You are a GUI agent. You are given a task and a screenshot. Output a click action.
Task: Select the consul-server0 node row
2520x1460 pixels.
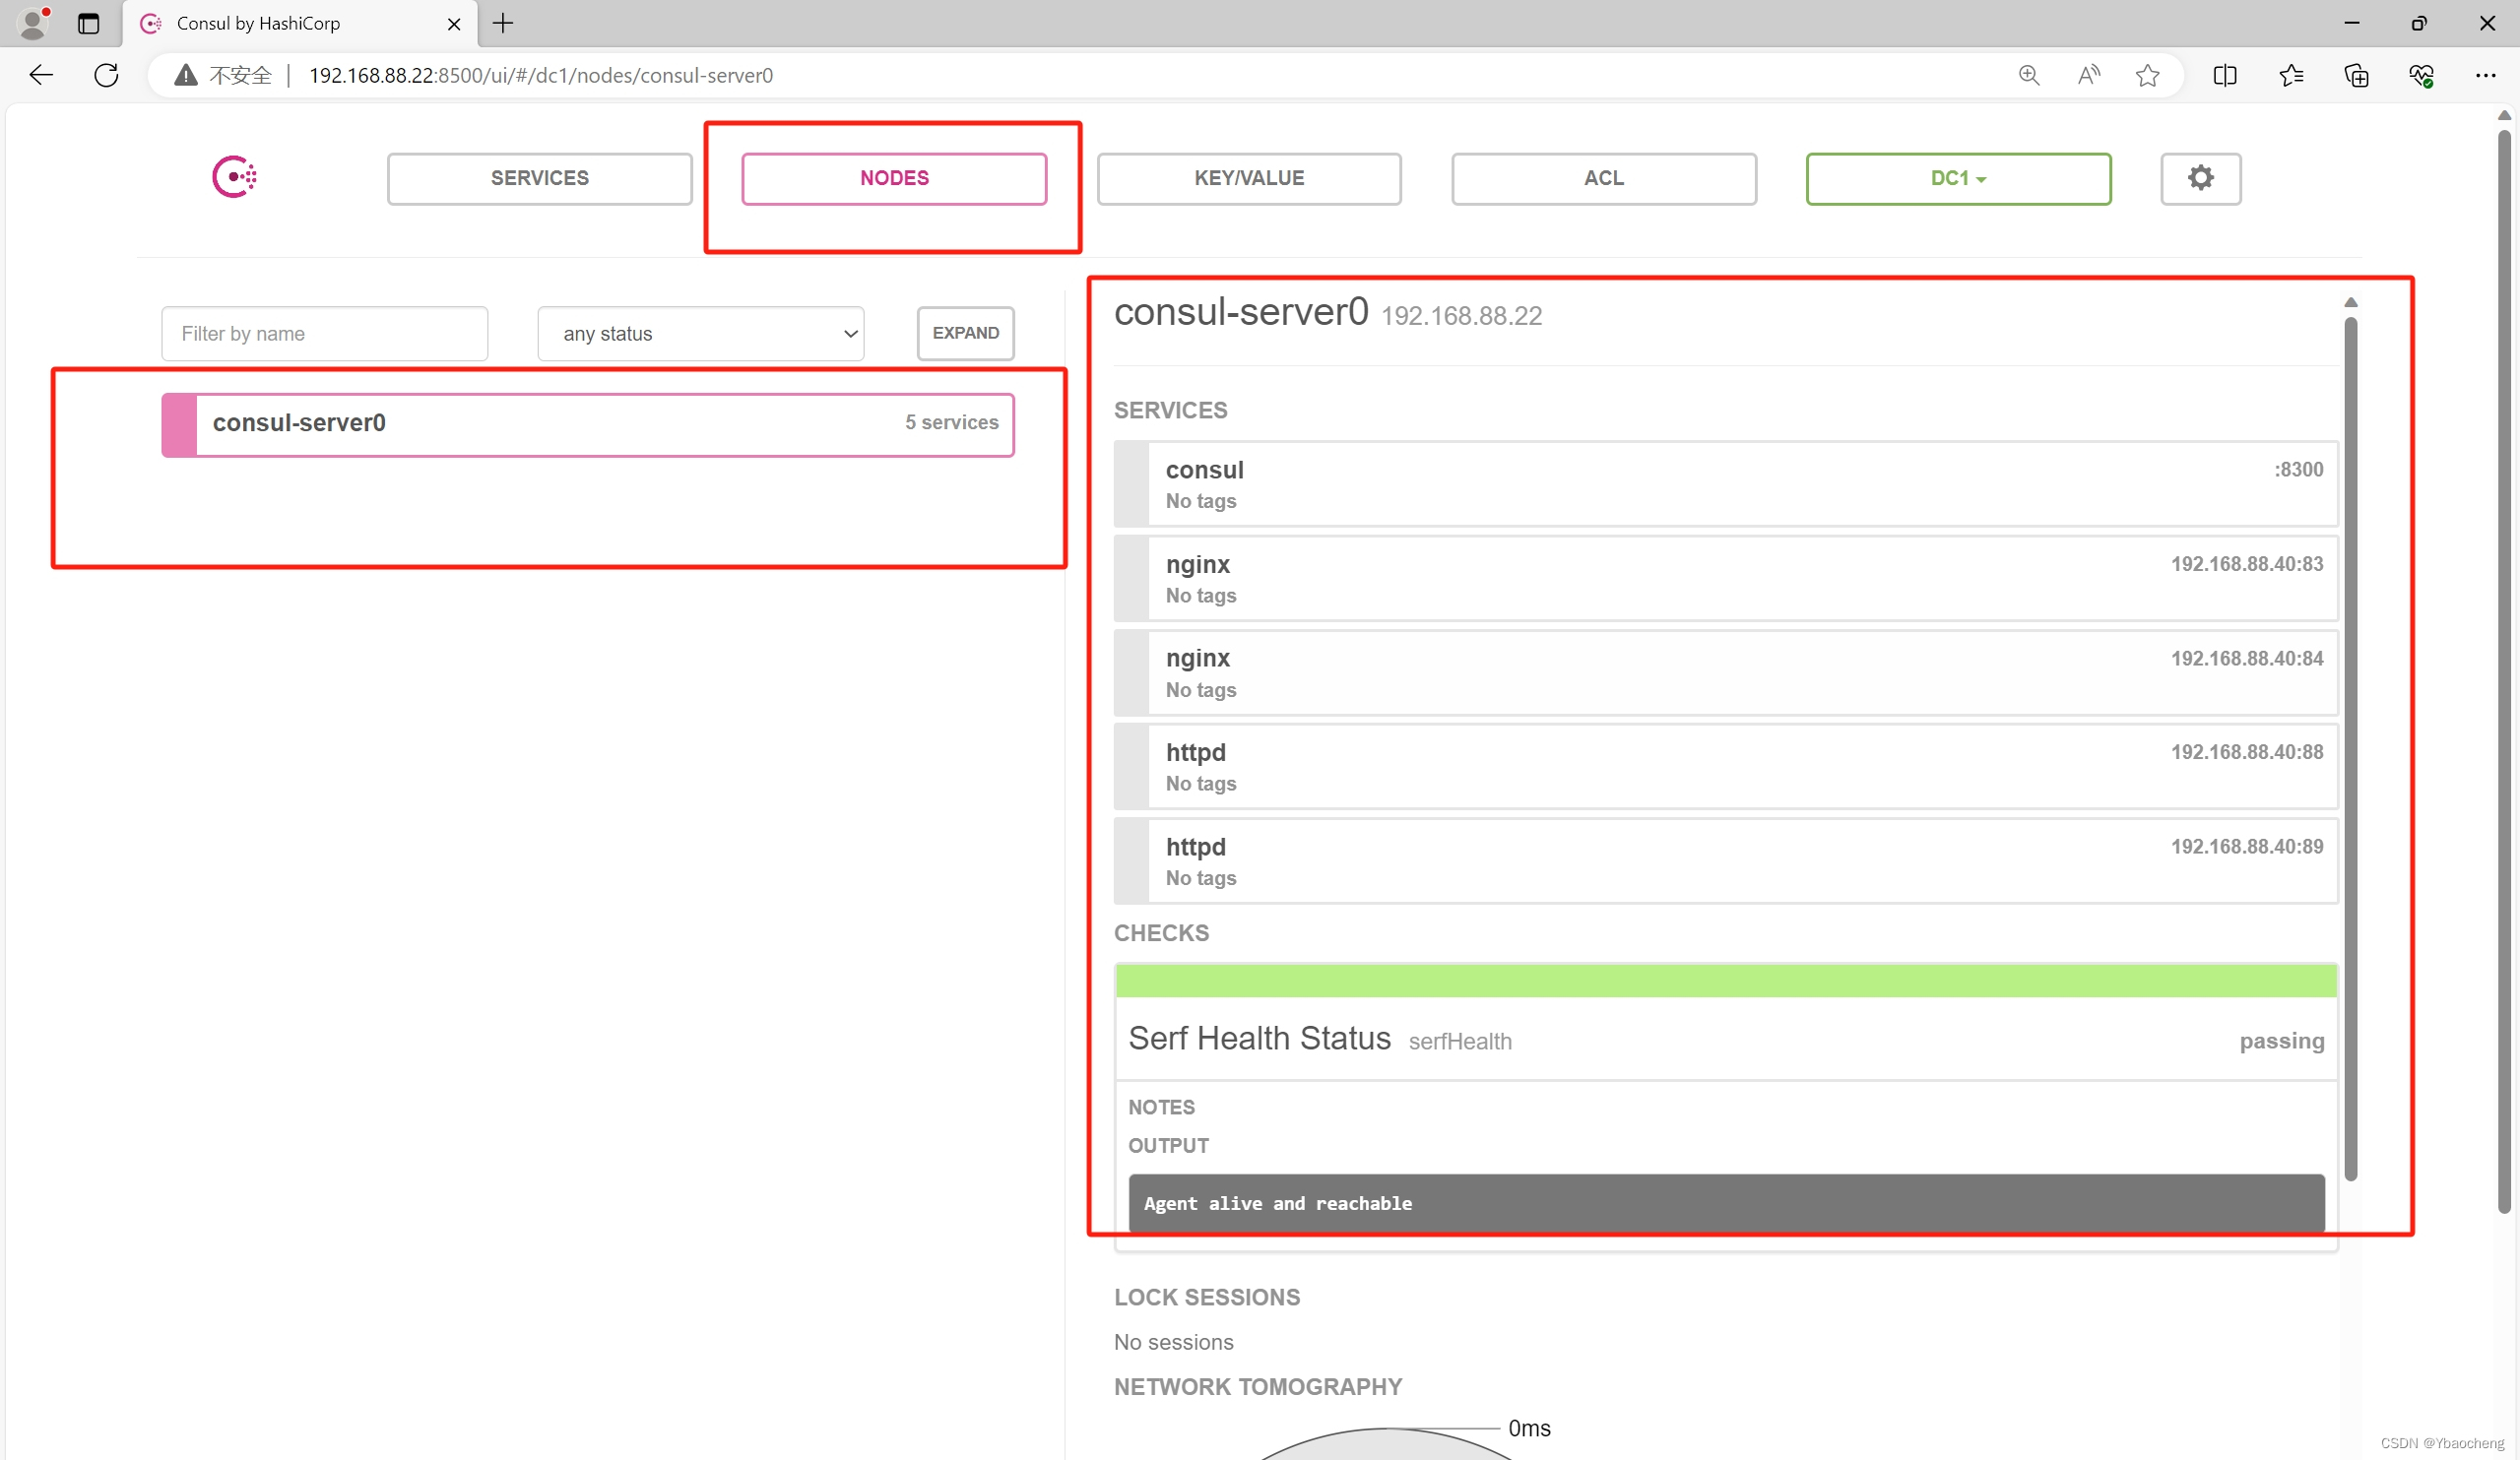[587, 425]
